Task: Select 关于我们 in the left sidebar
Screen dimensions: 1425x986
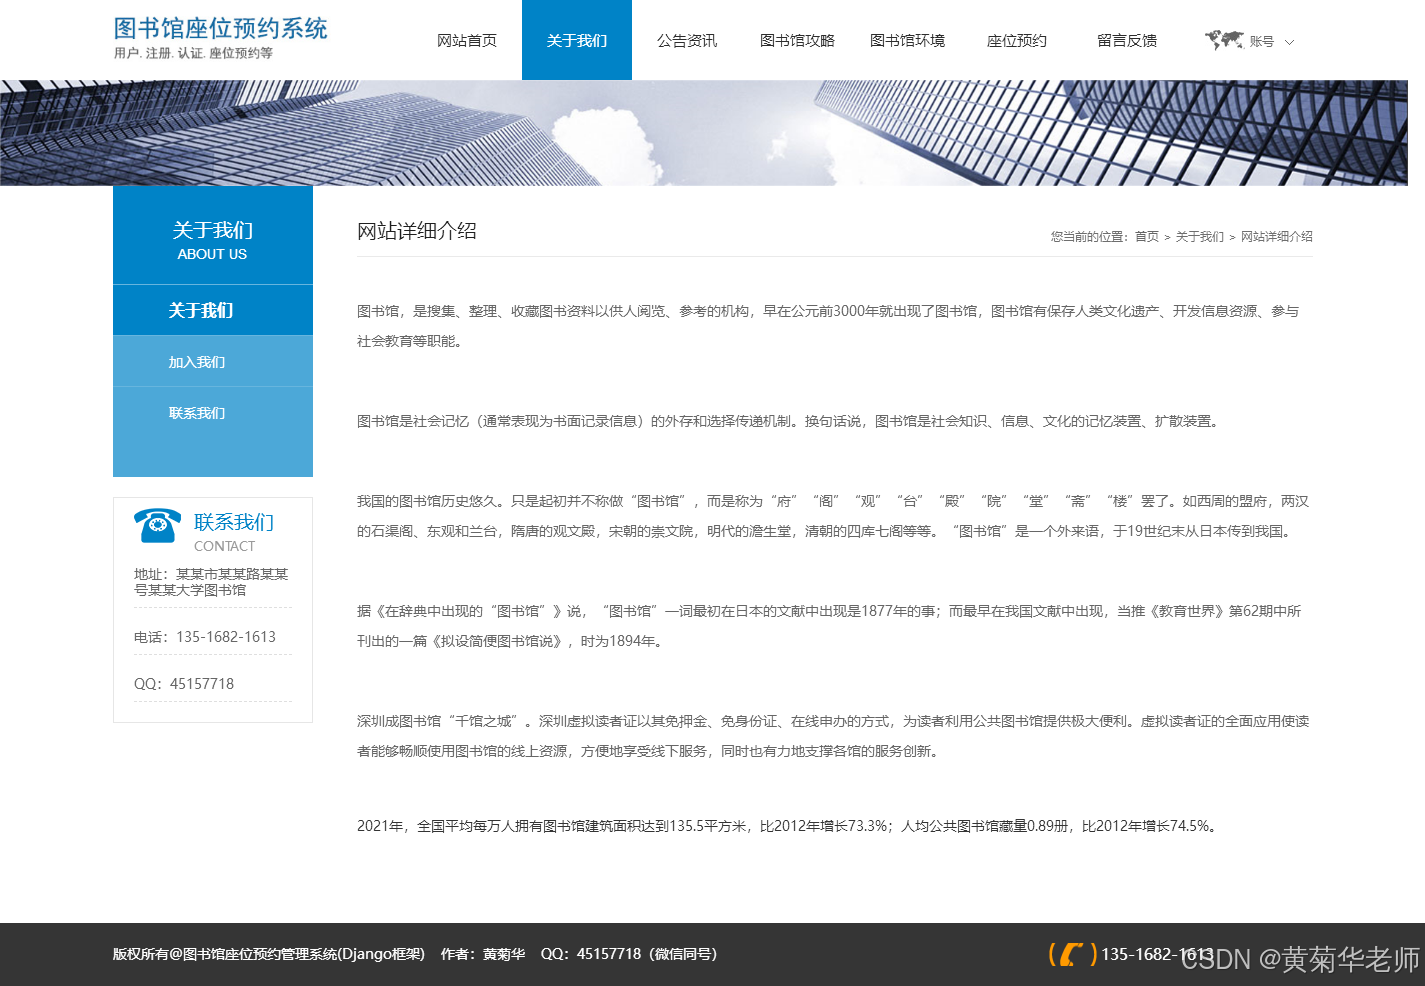Action: (213, 310)
